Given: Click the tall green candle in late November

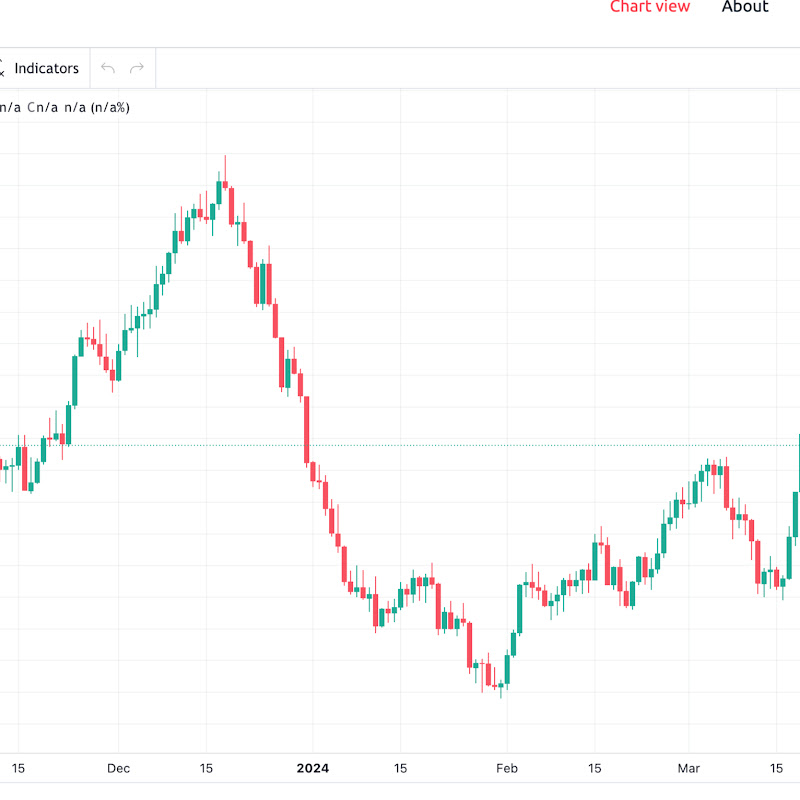Looking at the screenshot, I should (74, 380).
